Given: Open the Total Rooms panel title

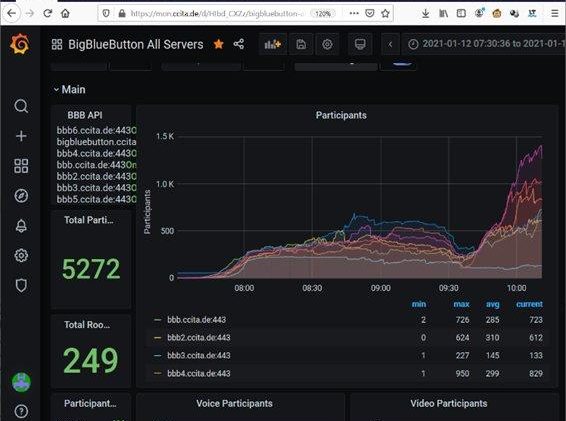Looking at the screenshot, I should [x=87, y=325].
